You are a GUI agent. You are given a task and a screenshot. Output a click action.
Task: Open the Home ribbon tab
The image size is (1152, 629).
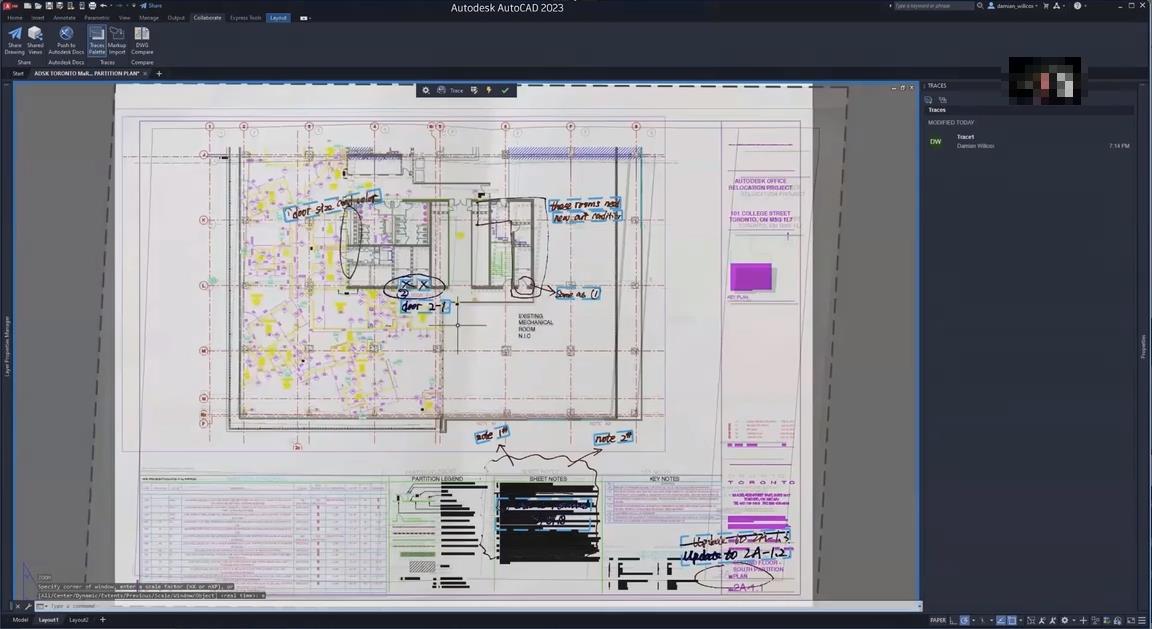tap(15, 18)
